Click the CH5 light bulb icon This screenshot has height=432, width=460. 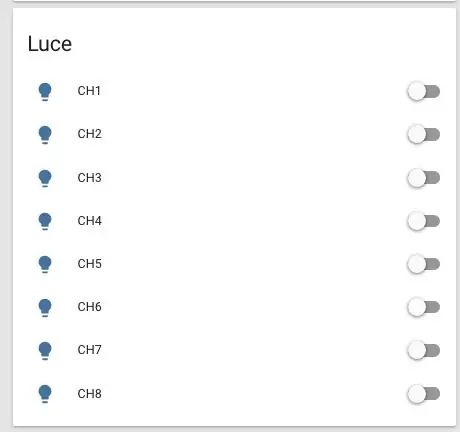(x=45, y=264)
